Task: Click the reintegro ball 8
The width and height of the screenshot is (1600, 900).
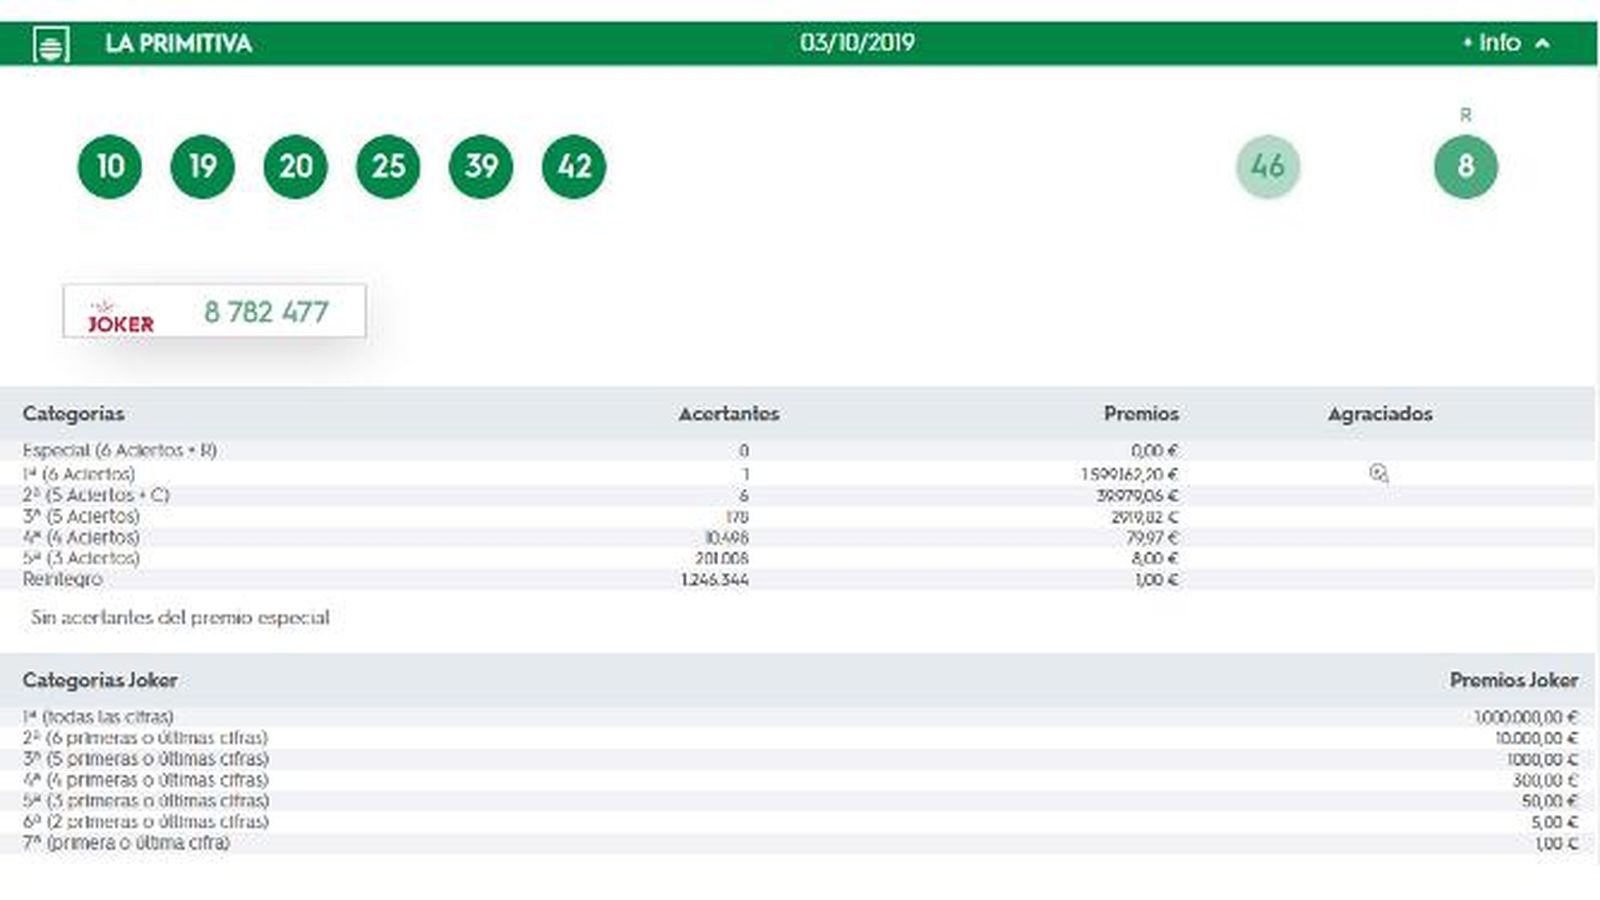Action: 1466,166
